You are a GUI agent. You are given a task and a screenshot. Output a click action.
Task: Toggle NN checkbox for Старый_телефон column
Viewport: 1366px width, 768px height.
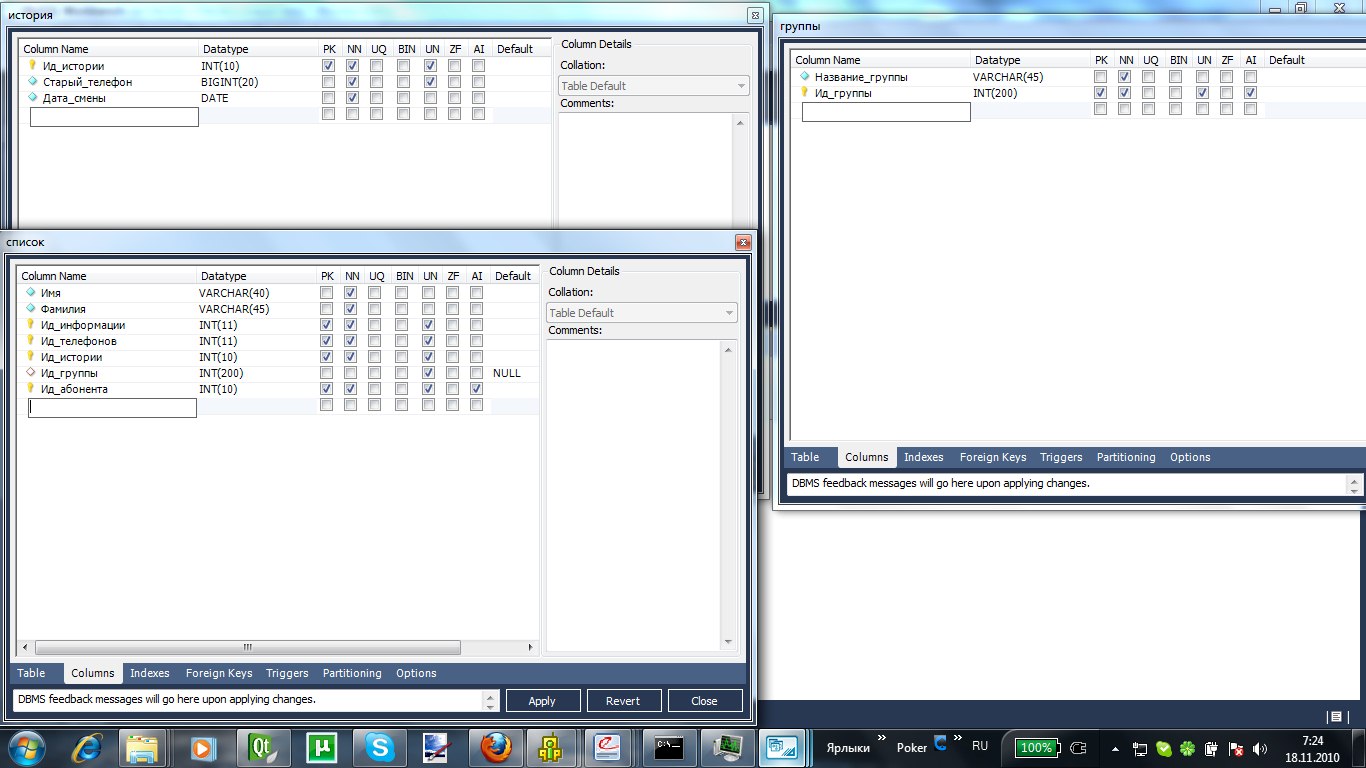352,82
